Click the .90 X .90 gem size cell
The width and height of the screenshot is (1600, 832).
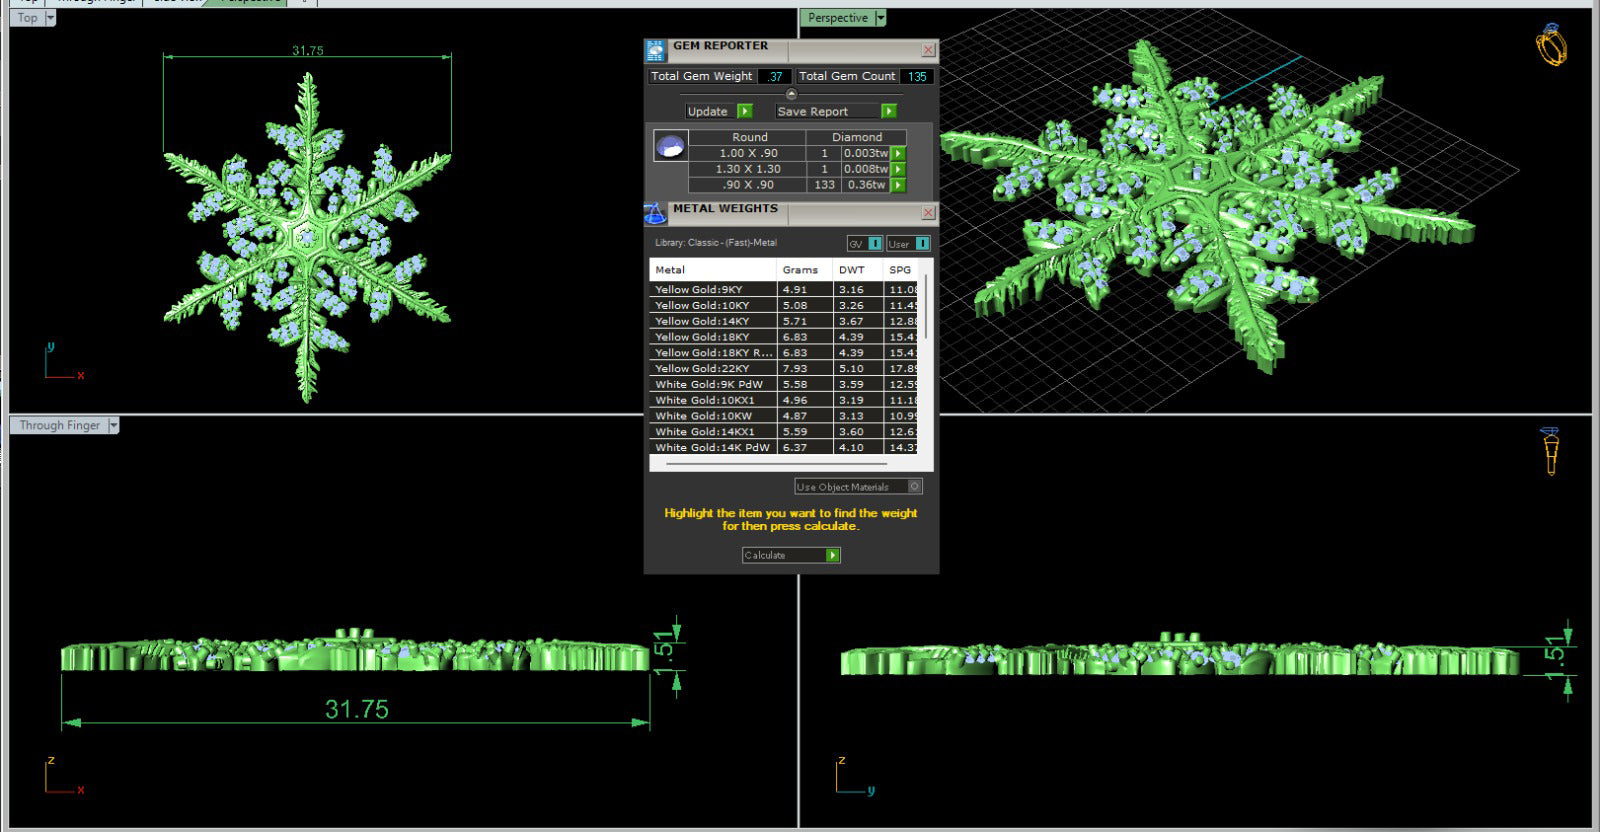[x=748, y=185]
